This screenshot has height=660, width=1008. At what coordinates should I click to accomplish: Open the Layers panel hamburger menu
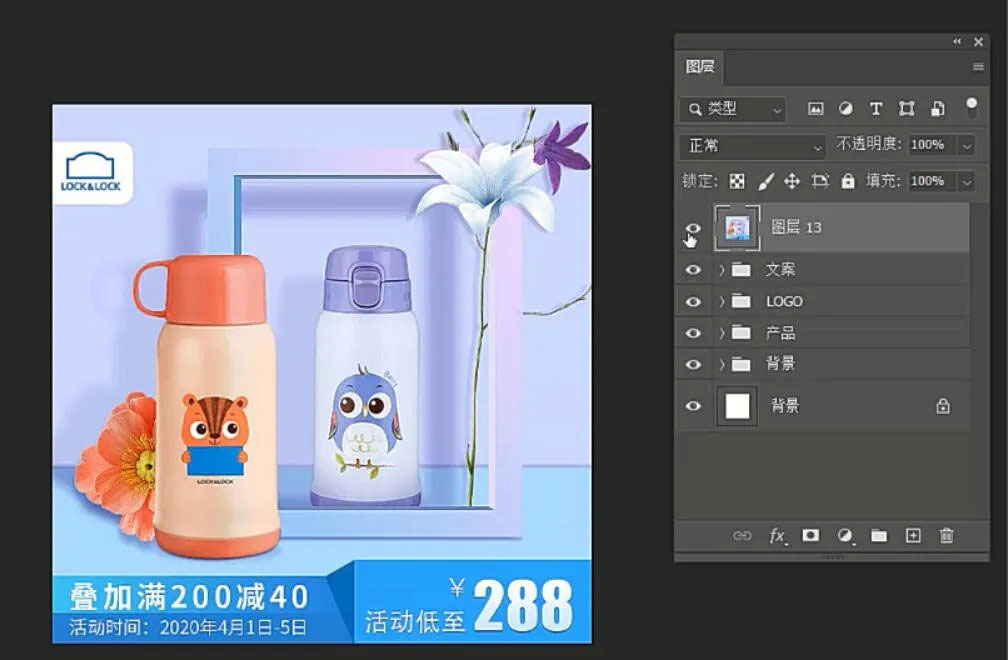(x=978, y=67)
